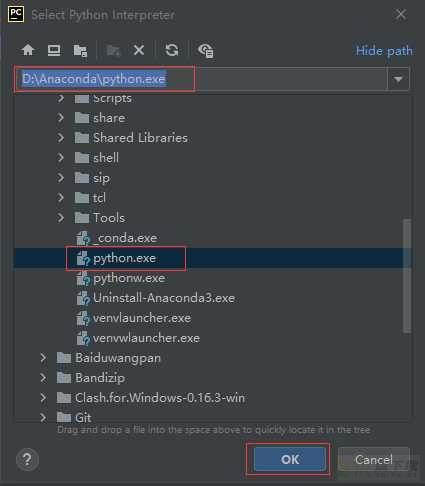Jump to Project directory icon
The width and height of the screenshot is (425, 486).
pos(80,51)
